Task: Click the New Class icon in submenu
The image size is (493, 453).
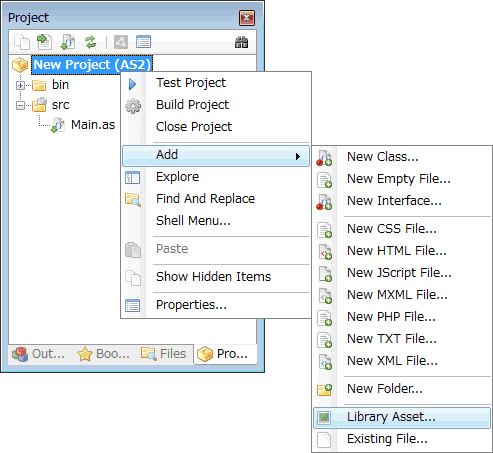Action: click(324, 158)
